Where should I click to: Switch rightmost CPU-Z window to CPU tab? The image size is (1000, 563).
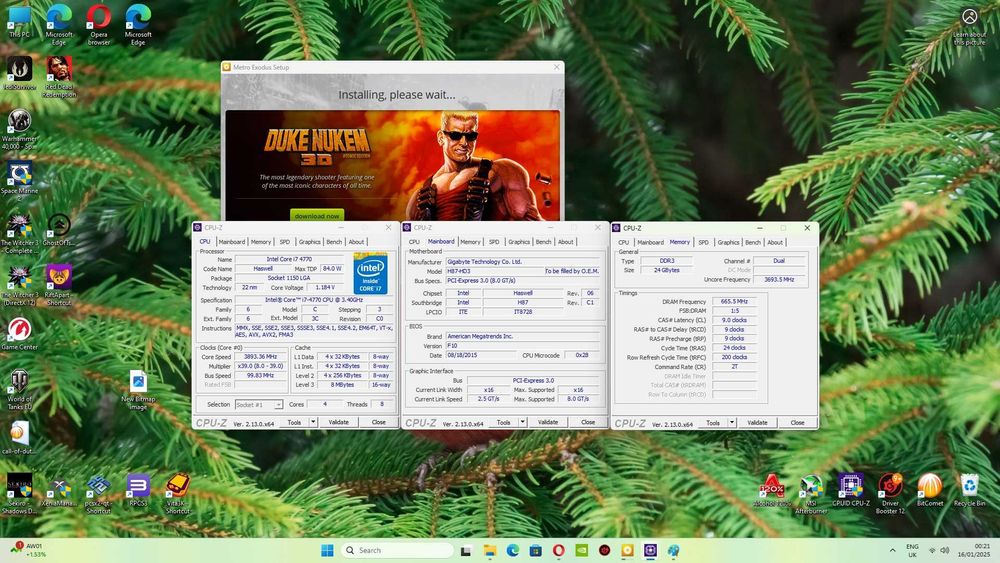(x=624, y=242)
